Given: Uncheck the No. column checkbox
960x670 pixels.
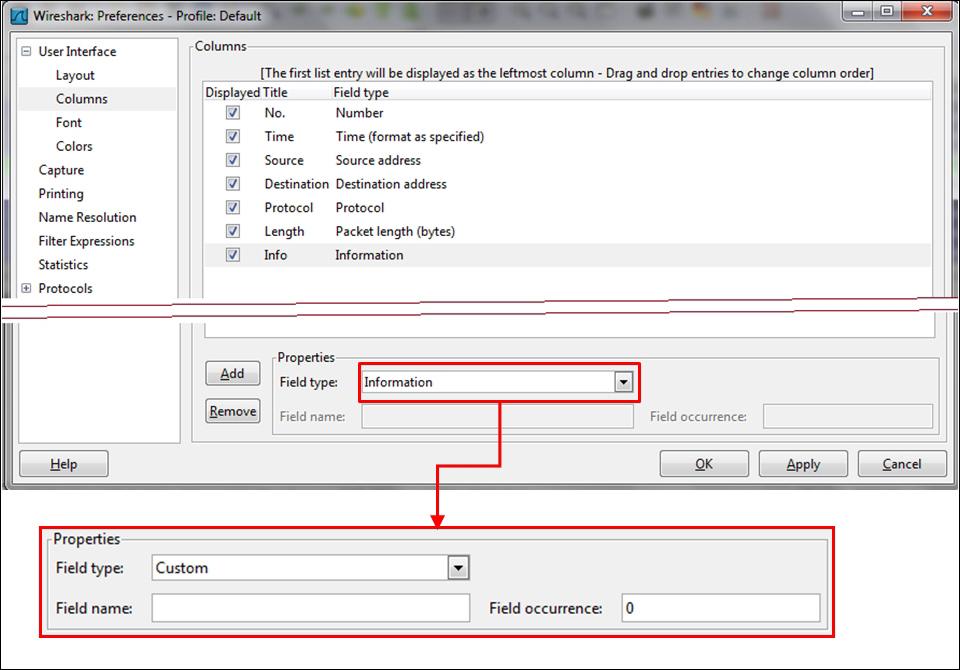Looking at the screenshot, I should pyautogui.click(x=233, y=113).
